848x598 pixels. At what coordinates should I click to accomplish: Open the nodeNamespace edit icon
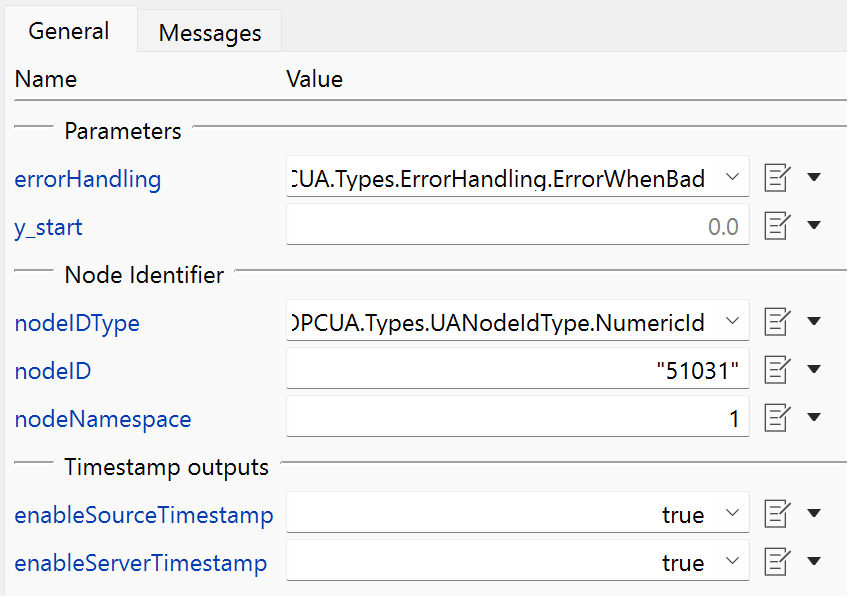pyautogui.click(x=778, y=418)
